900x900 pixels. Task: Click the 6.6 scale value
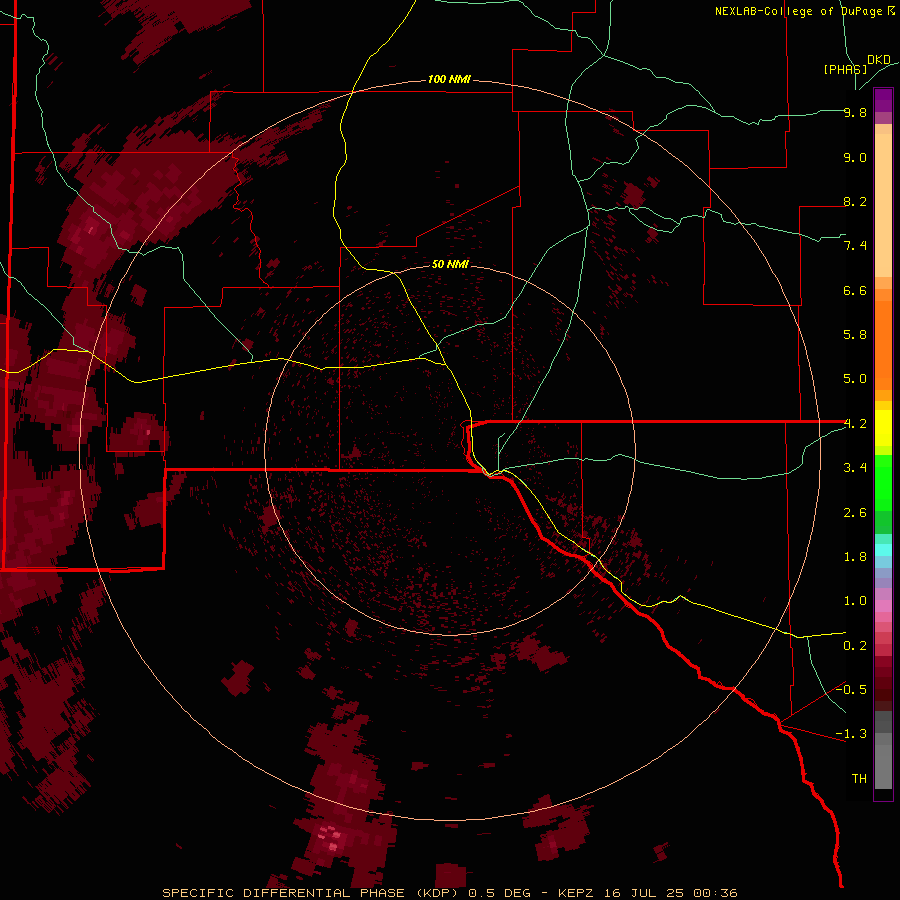click(x=855, y=290)
